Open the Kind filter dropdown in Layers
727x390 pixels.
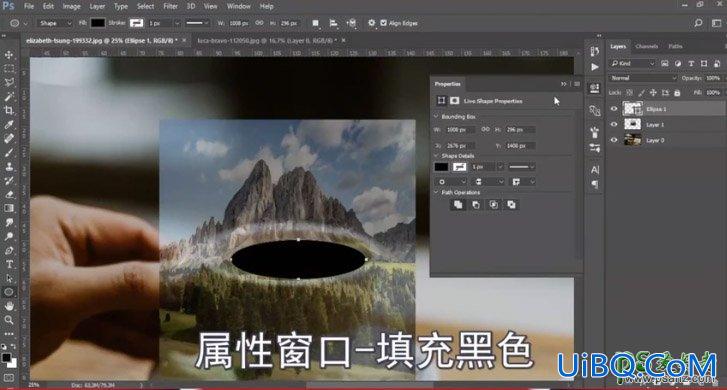[632, 63]
